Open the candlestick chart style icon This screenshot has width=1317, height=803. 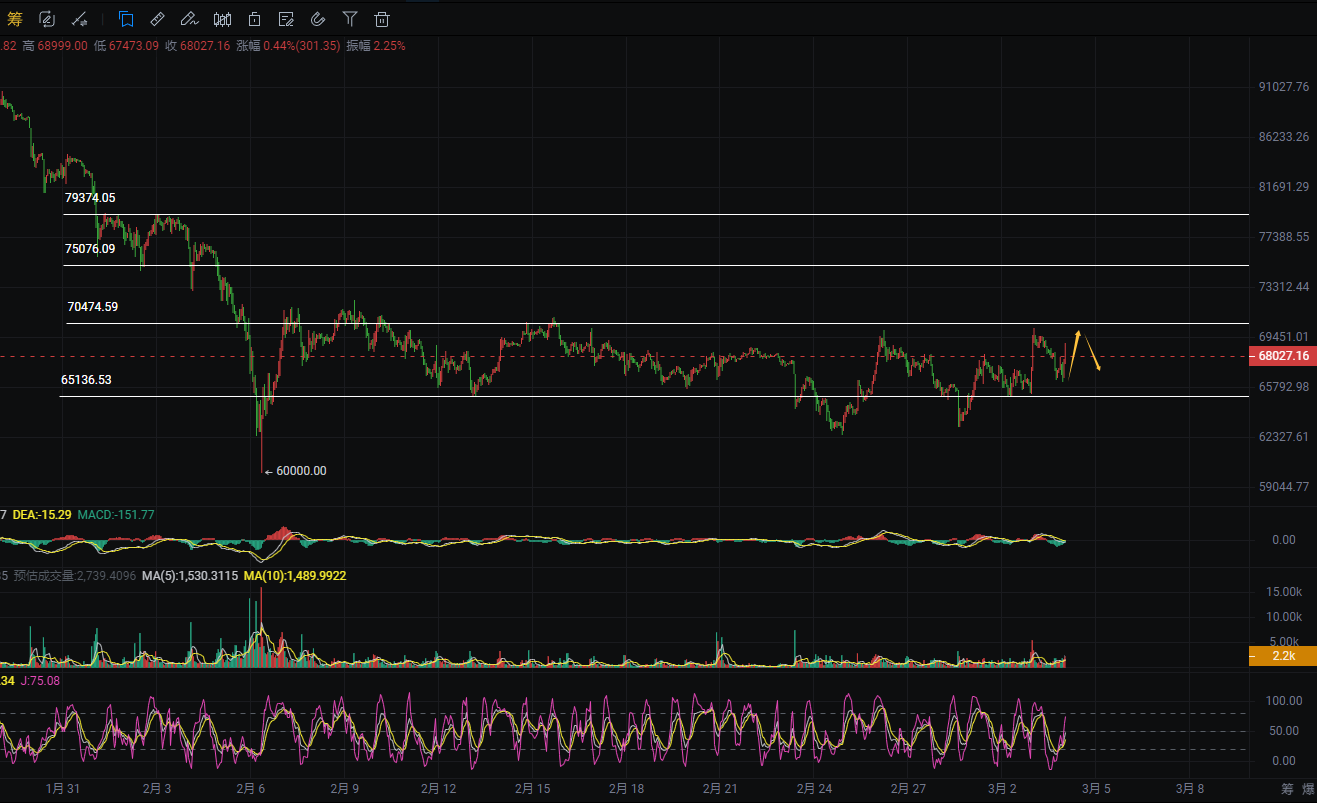(223, 18)
